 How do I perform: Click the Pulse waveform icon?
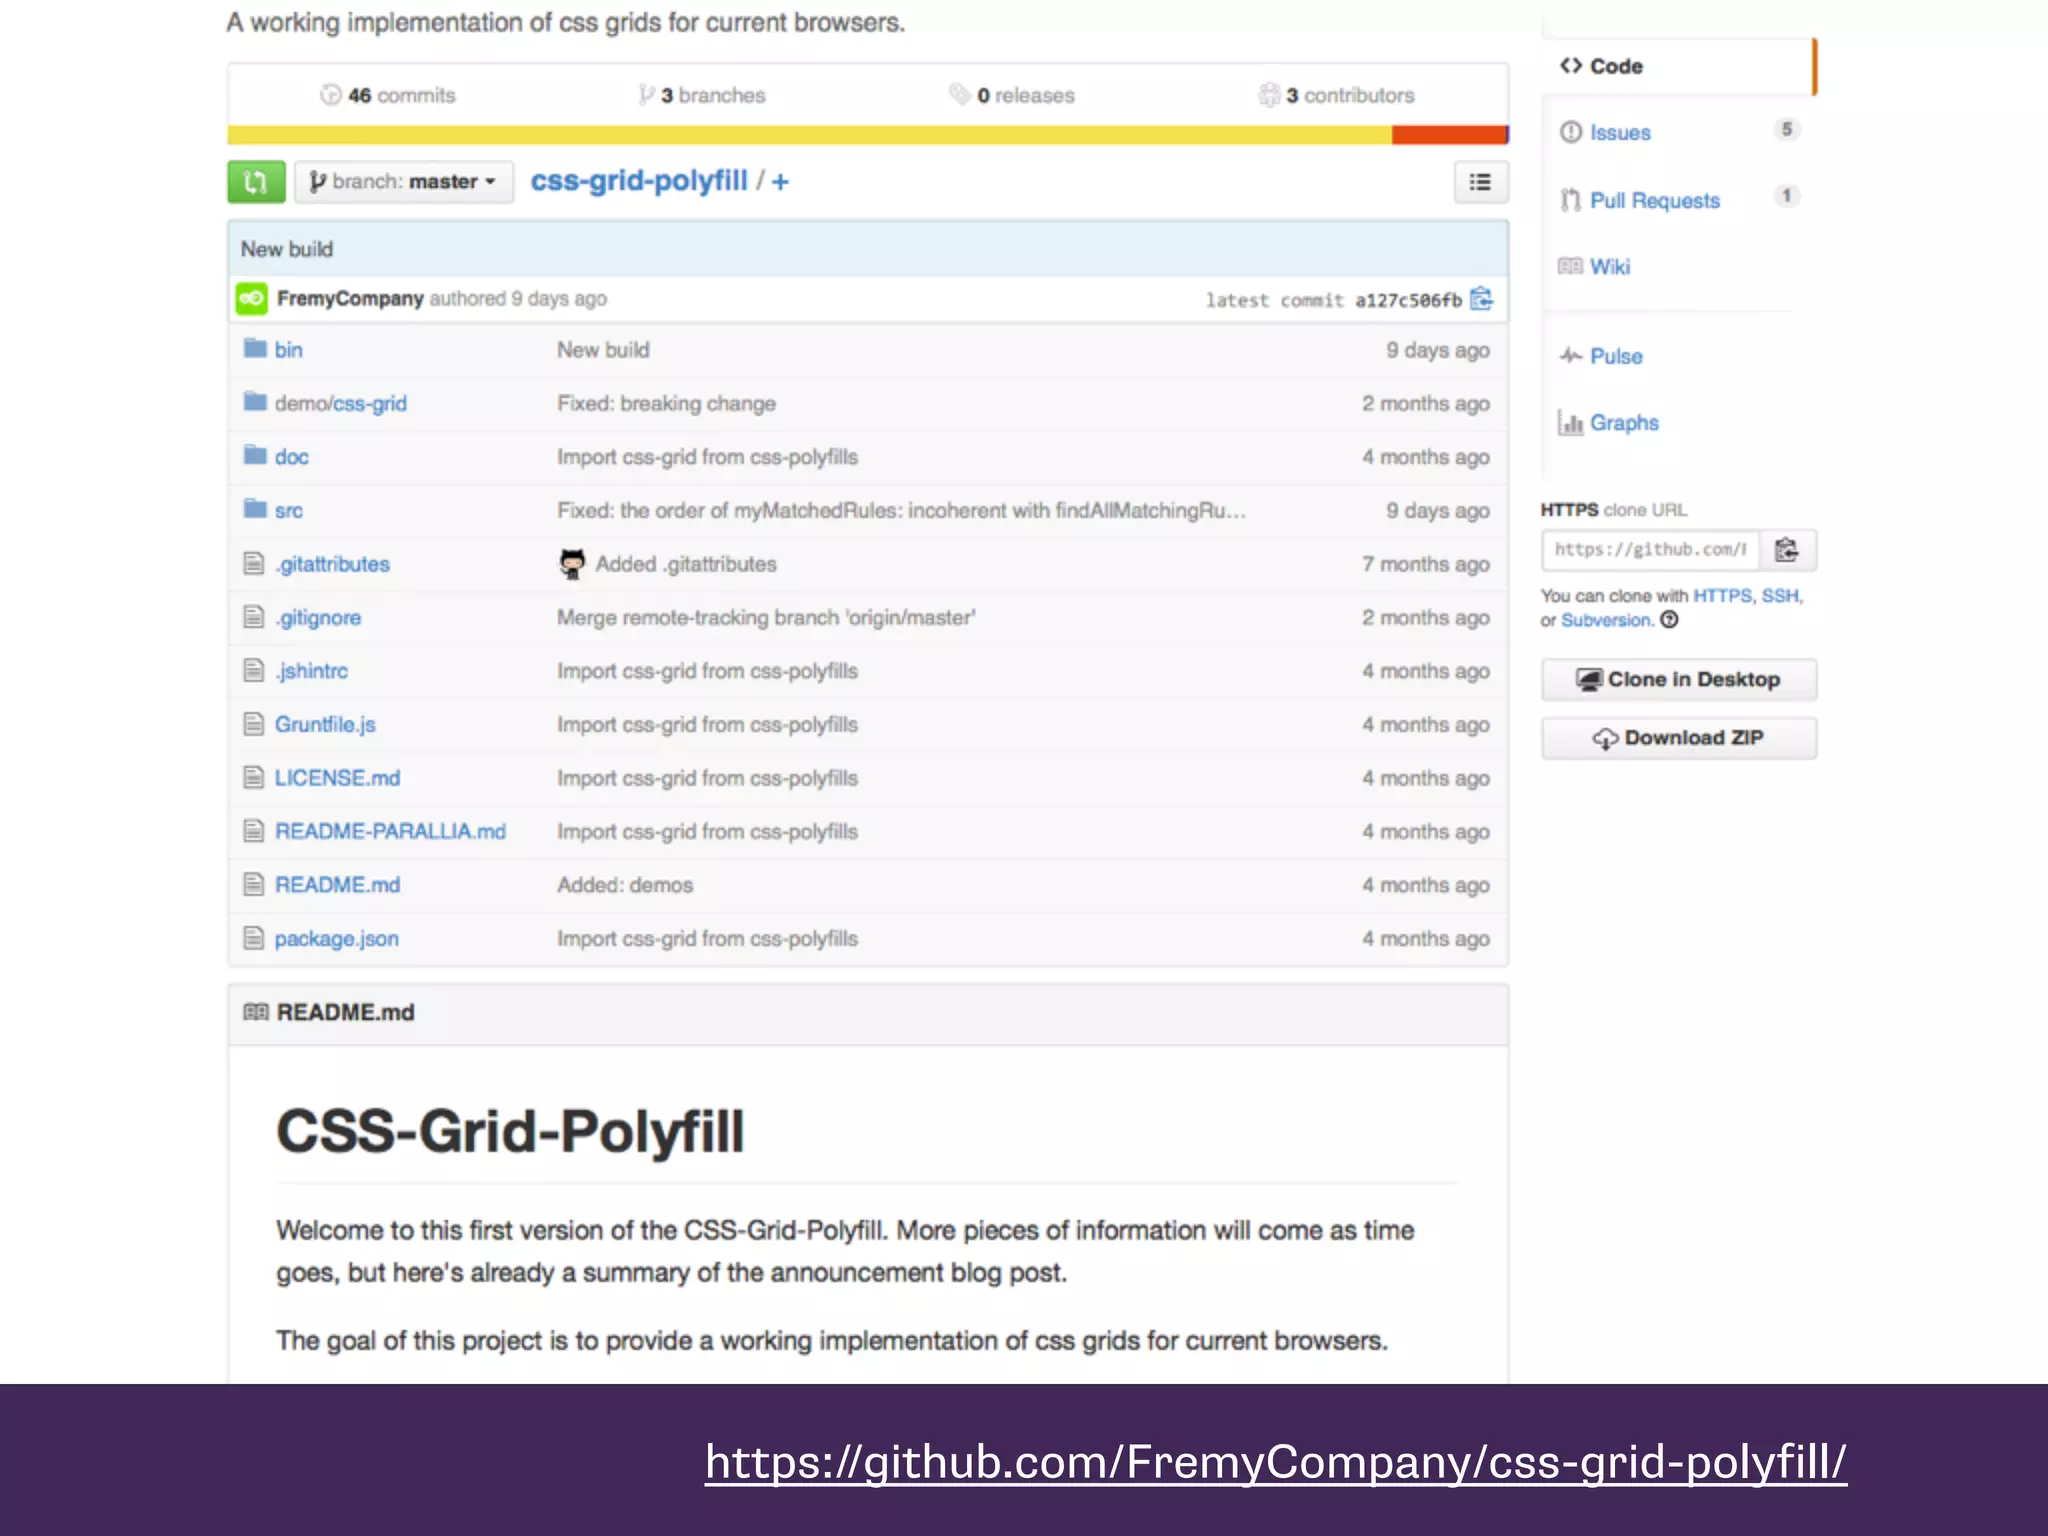coord(1570,356)
